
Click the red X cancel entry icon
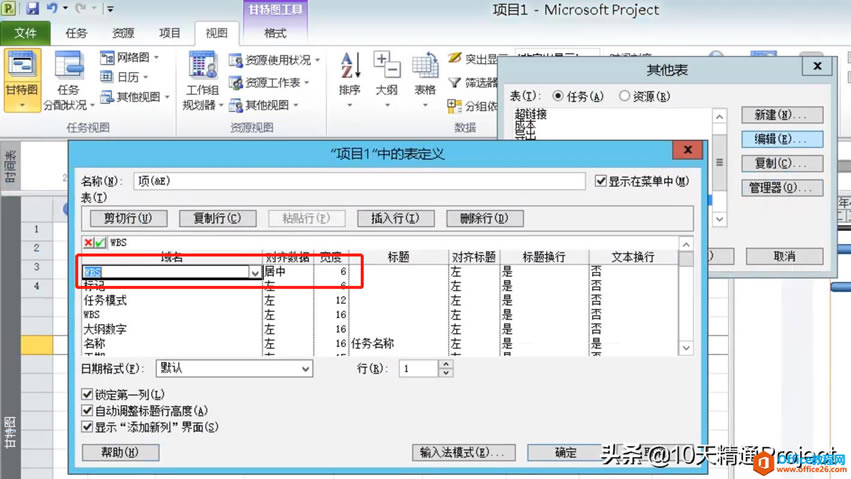(x=88, y=242)
